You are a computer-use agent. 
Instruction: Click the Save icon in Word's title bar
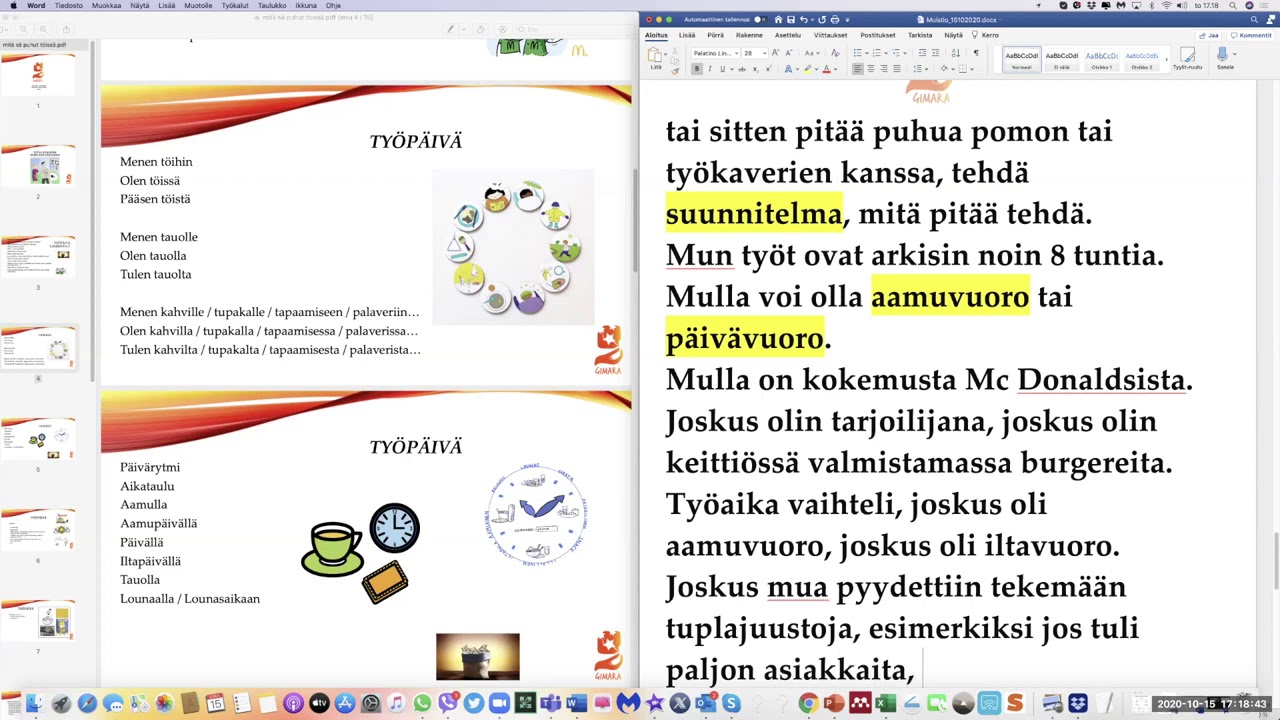coord(791,19)
